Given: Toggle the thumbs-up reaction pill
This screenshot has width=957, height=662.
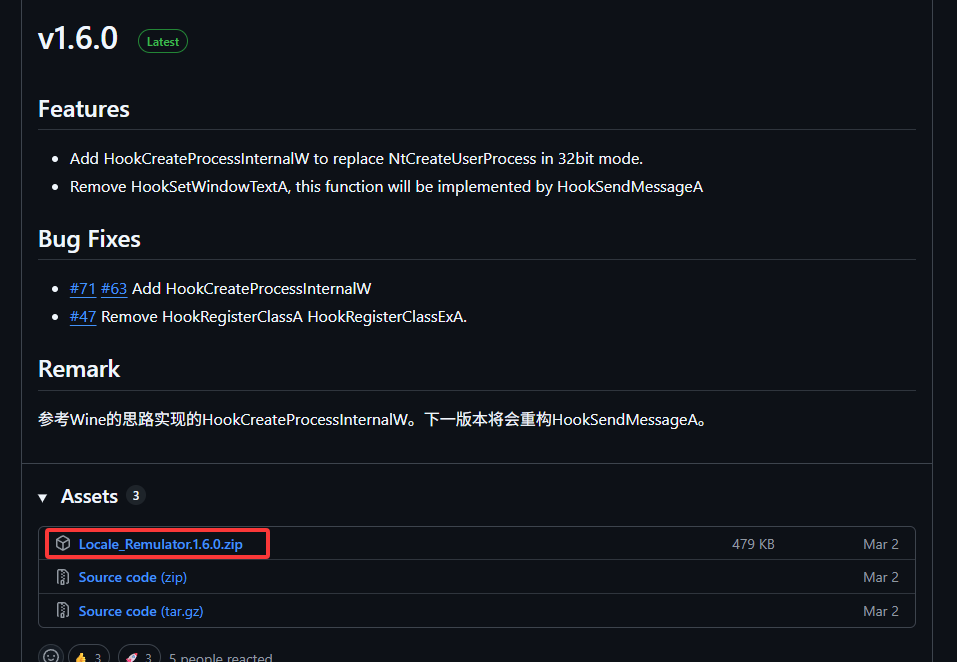Looking at the screenshot, I should click(x=88, y=654).
